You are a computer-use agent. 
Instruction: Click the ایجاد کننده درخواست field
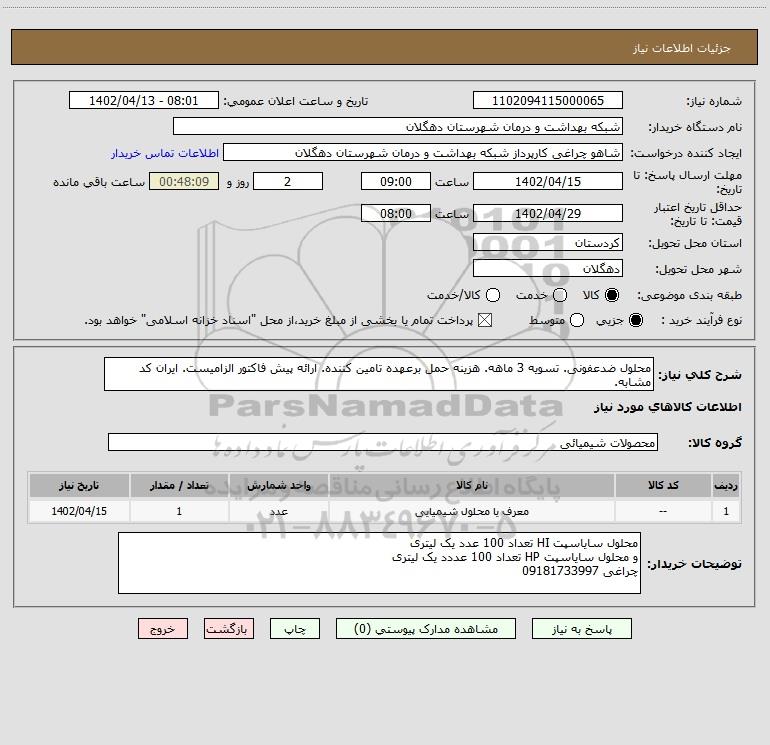[423, 153]
